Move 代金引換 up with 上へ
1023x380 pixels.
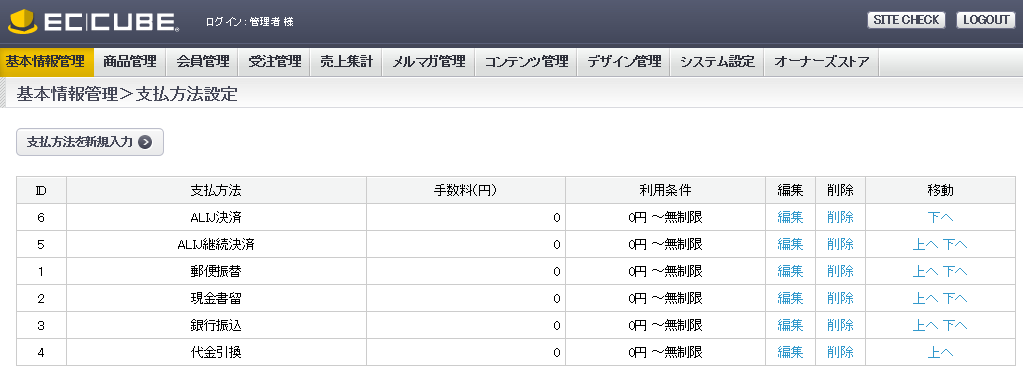[940, 353]
